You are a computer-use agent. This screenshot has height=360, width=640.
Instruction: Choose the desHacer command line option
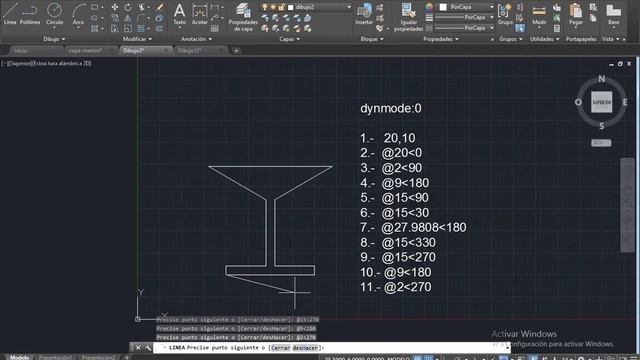pyautogui.click(x=305, y=348)
